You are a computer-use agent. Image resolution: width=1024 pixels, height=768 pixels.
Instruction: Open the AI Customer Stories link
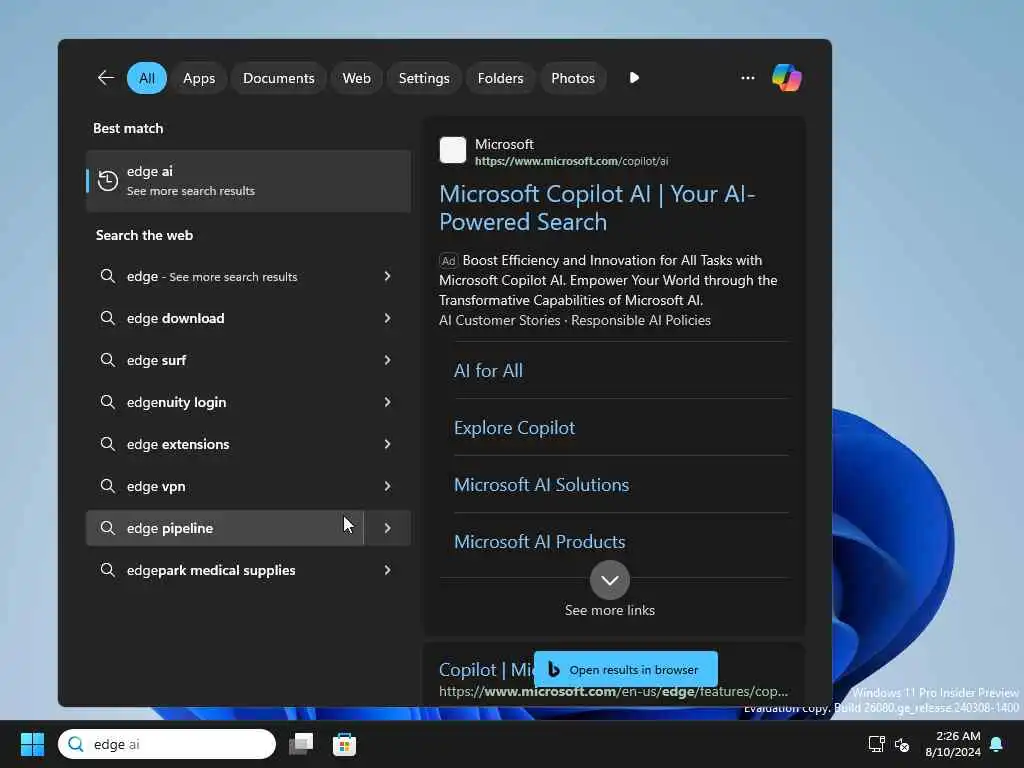point(500,320)
